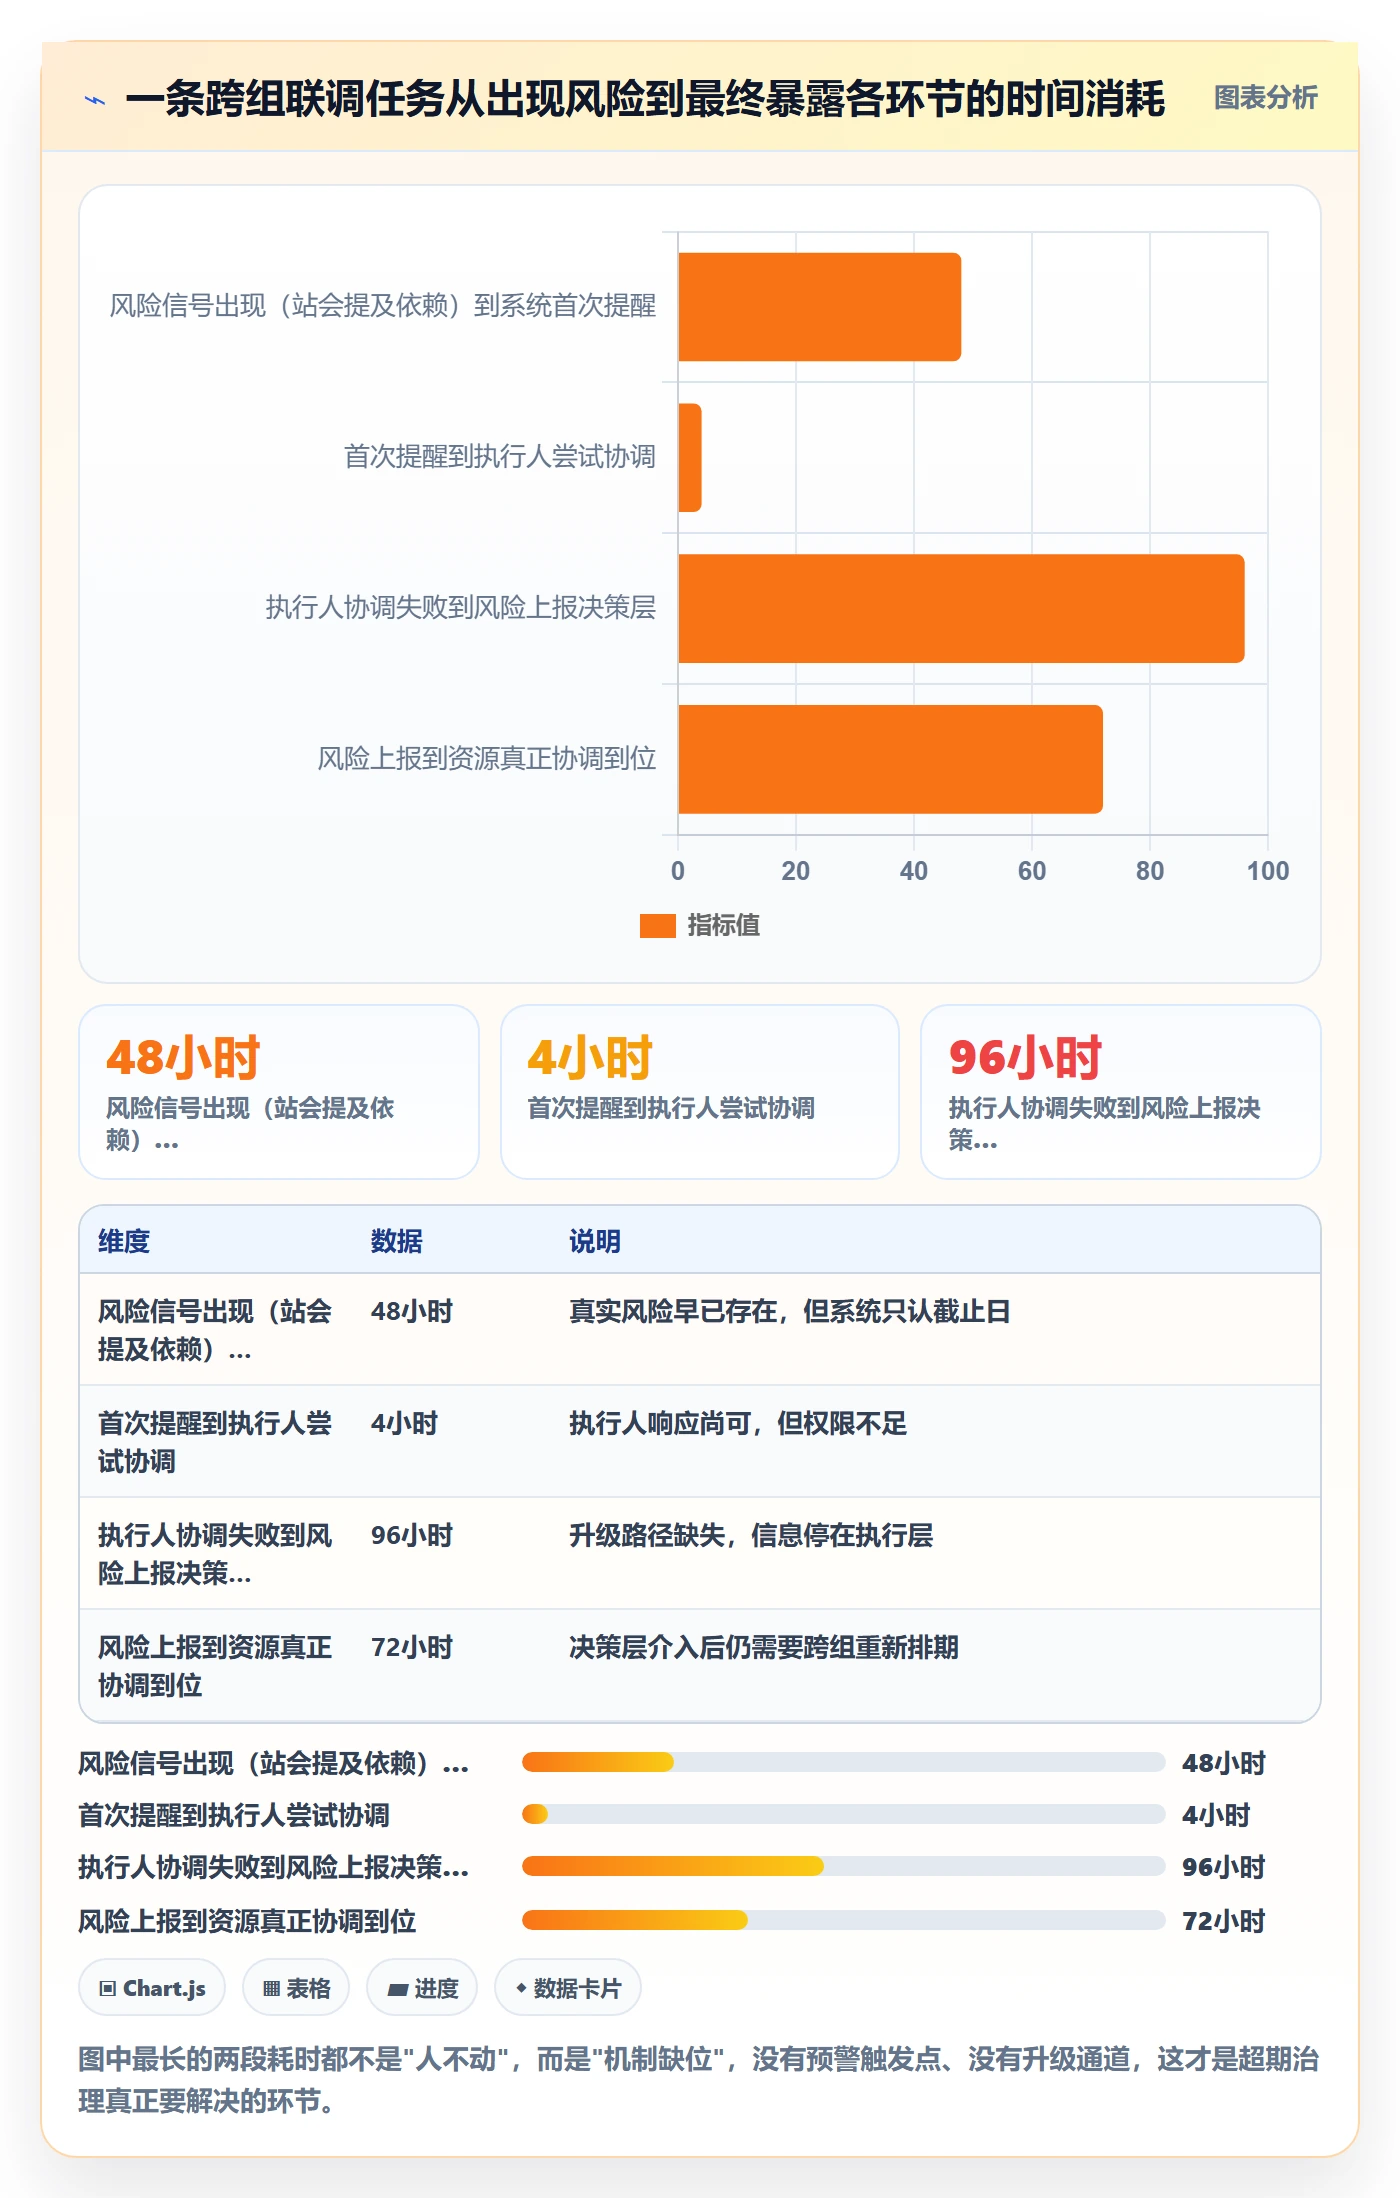Image resolution: width=1400 pixels, height=2198 pixels.
Task: Click the summary paragraph starting 图中最长的两段耗时
Action: point(699,2080)
